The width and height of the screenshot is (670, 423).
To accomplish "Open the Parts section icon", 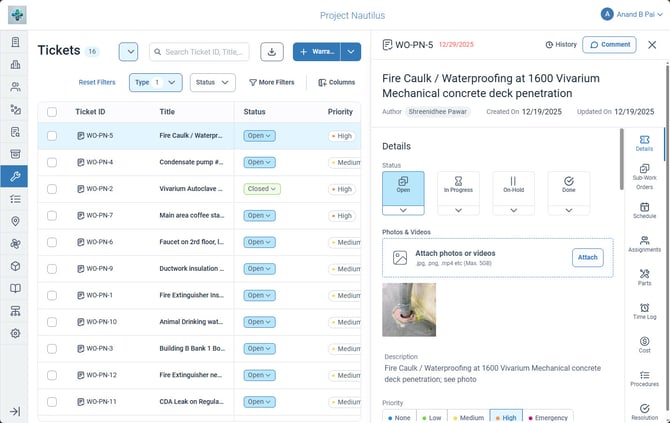I will click(x=644, y=277).
